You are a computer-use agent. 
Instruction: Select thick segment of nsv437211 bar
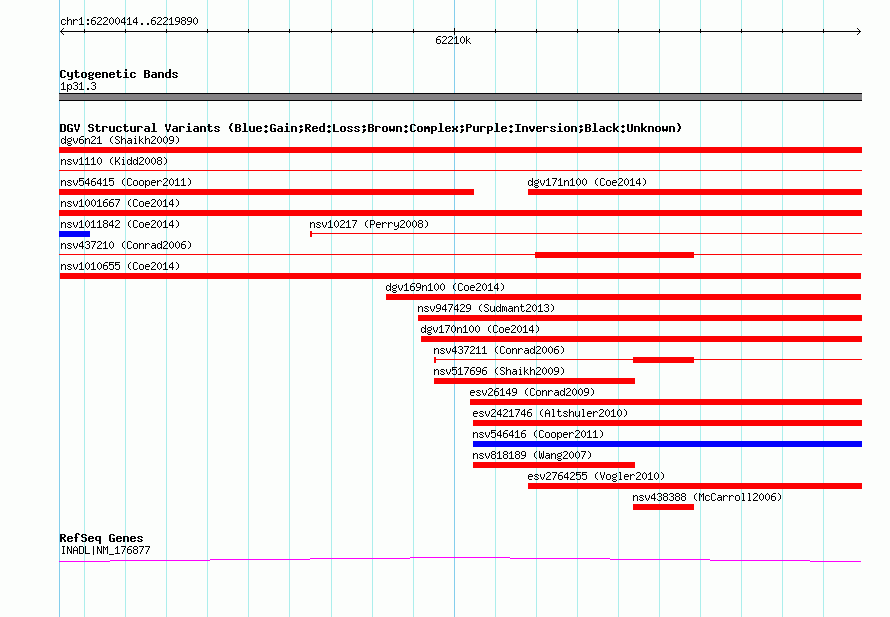pyautogui.click(x=664, y=360)
